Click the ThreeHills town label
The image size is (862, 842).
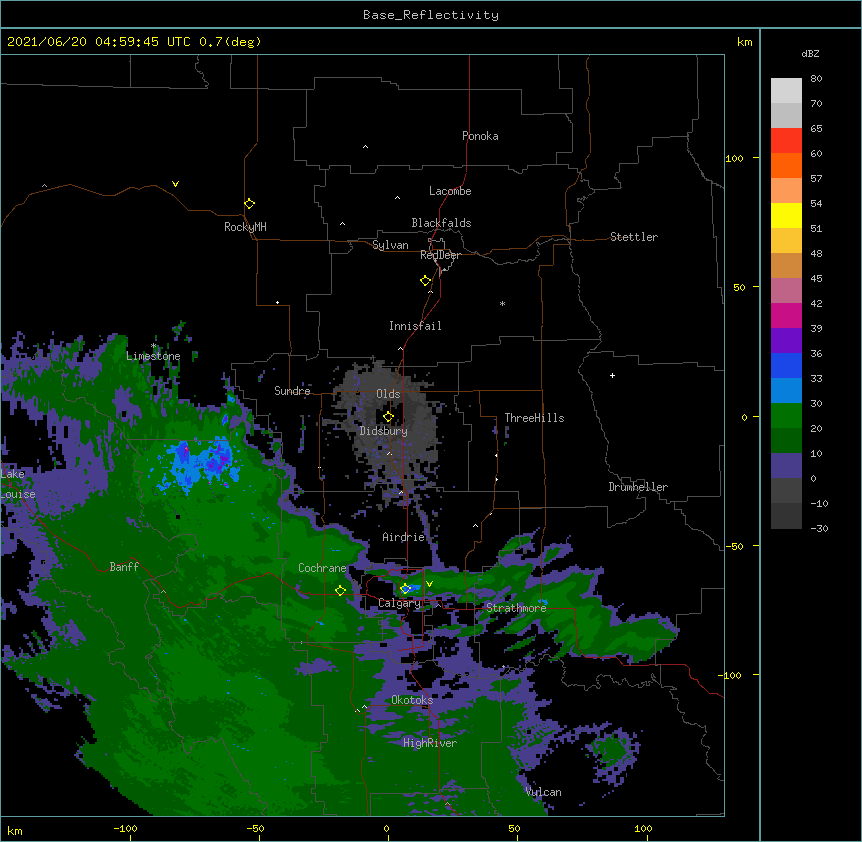coord(534,418)
